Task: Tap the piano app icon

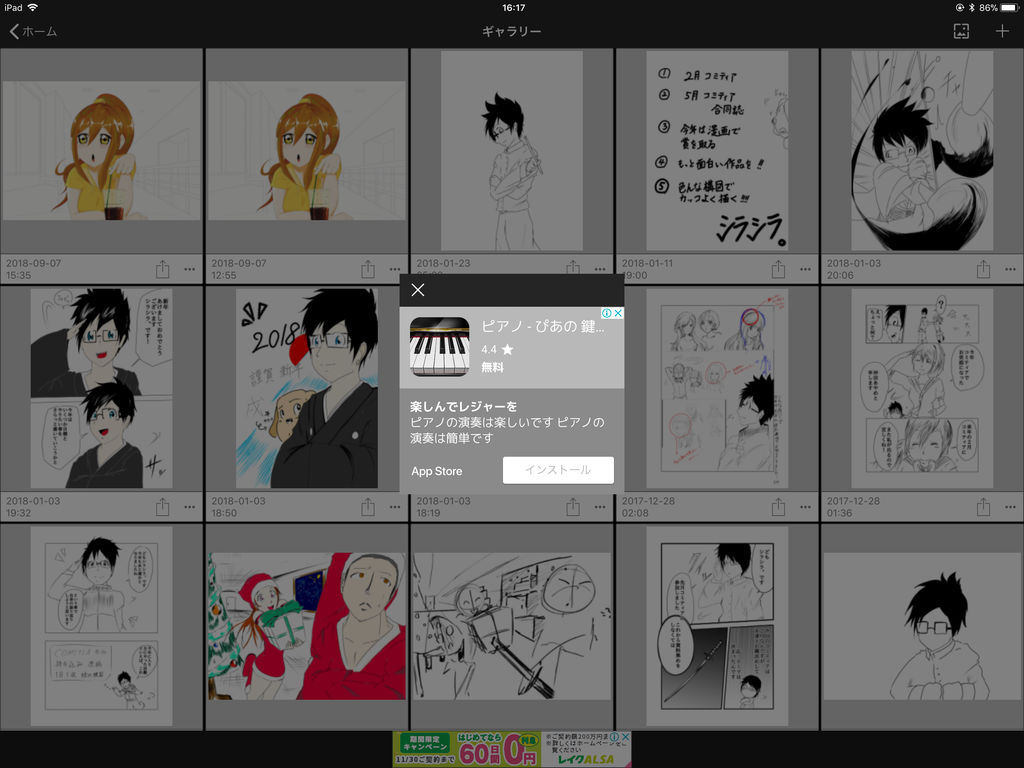Action: (x=440, y=347)
